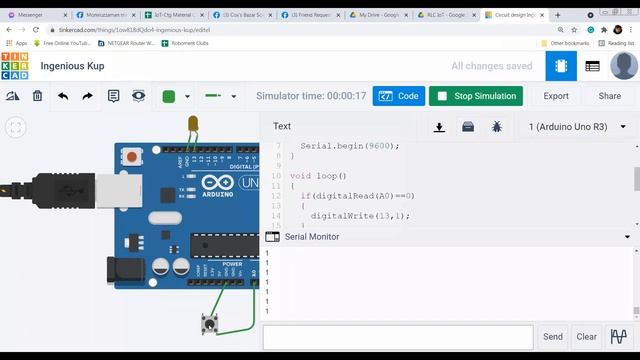Delete selection with the trash icon

click(38, 96)
